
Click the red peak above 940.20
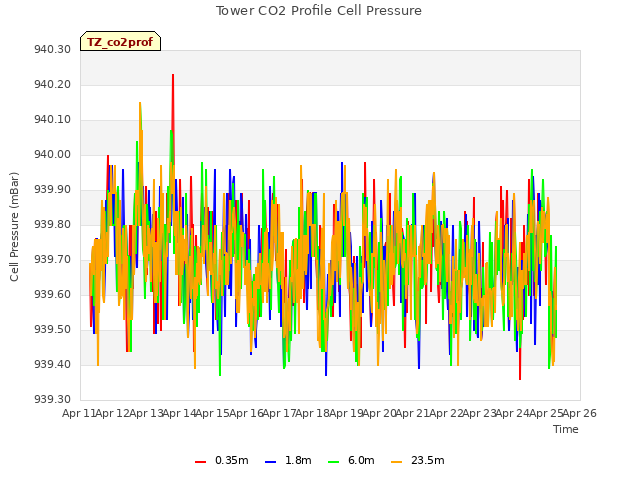(173, 76)
